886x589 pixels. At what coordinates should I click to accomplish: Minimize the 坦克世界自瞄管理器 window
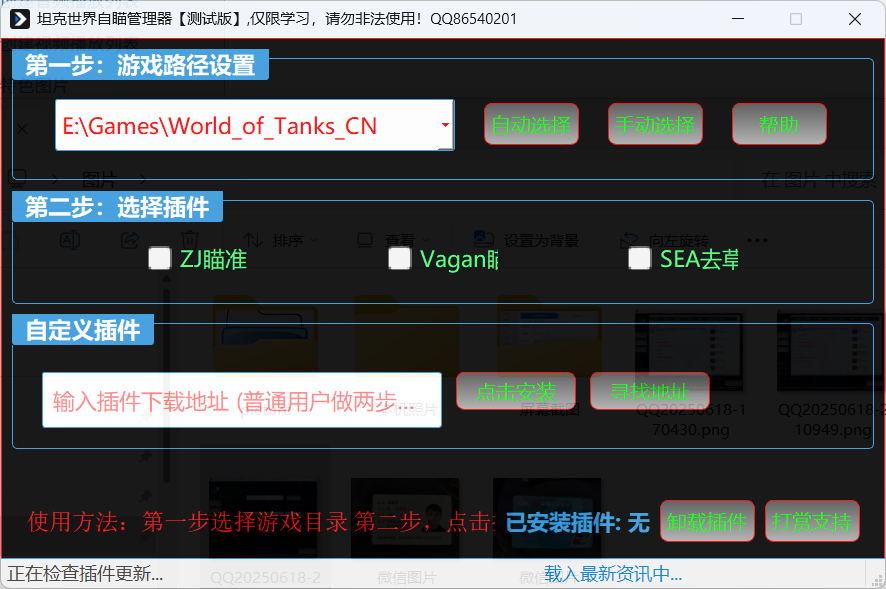[x=737, y=19]
